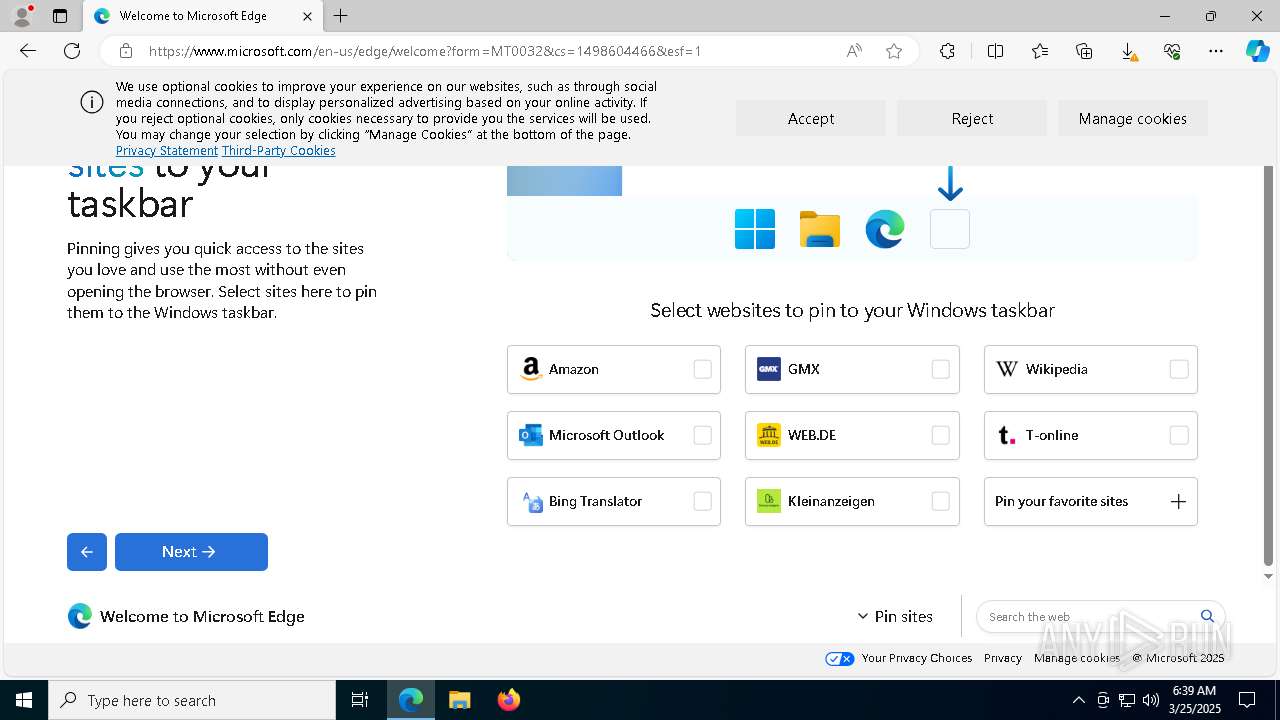Open the Edge profile avatar menu

pos(22,16)
